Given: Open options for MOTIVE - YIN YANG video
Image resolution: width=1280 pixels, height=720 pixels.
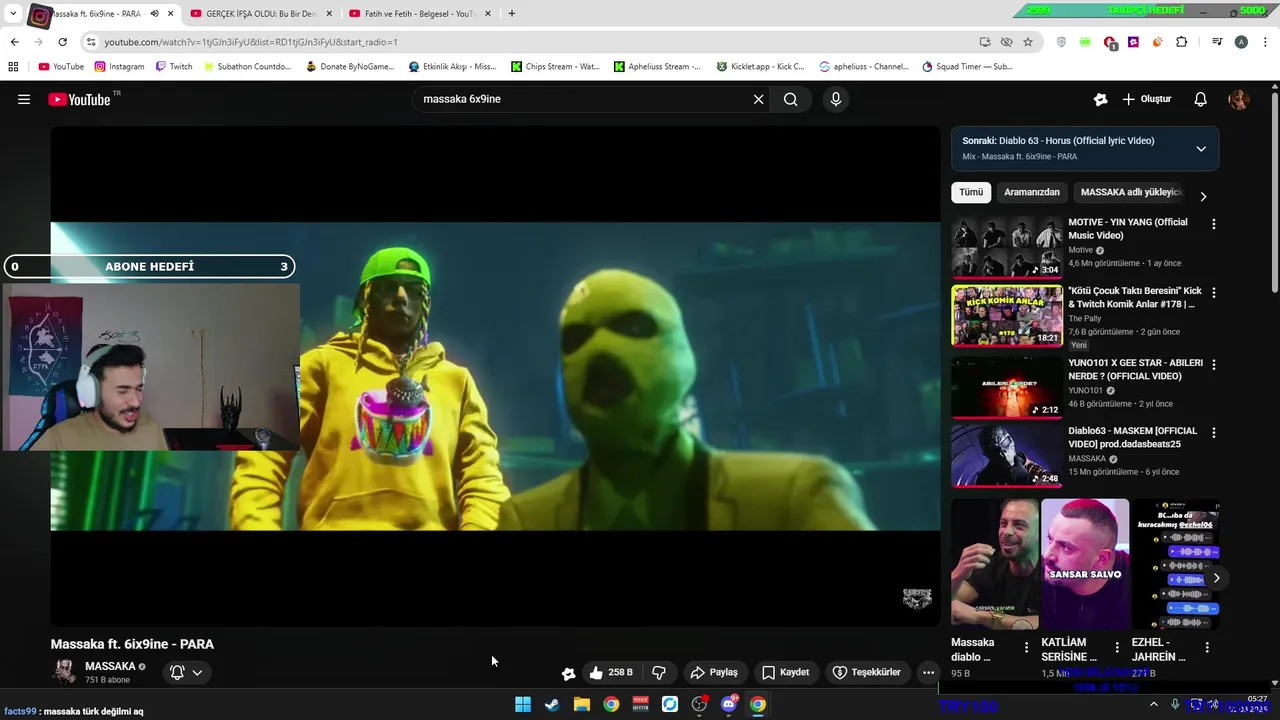Looking at the screenshot, I should coord(1214,225).
